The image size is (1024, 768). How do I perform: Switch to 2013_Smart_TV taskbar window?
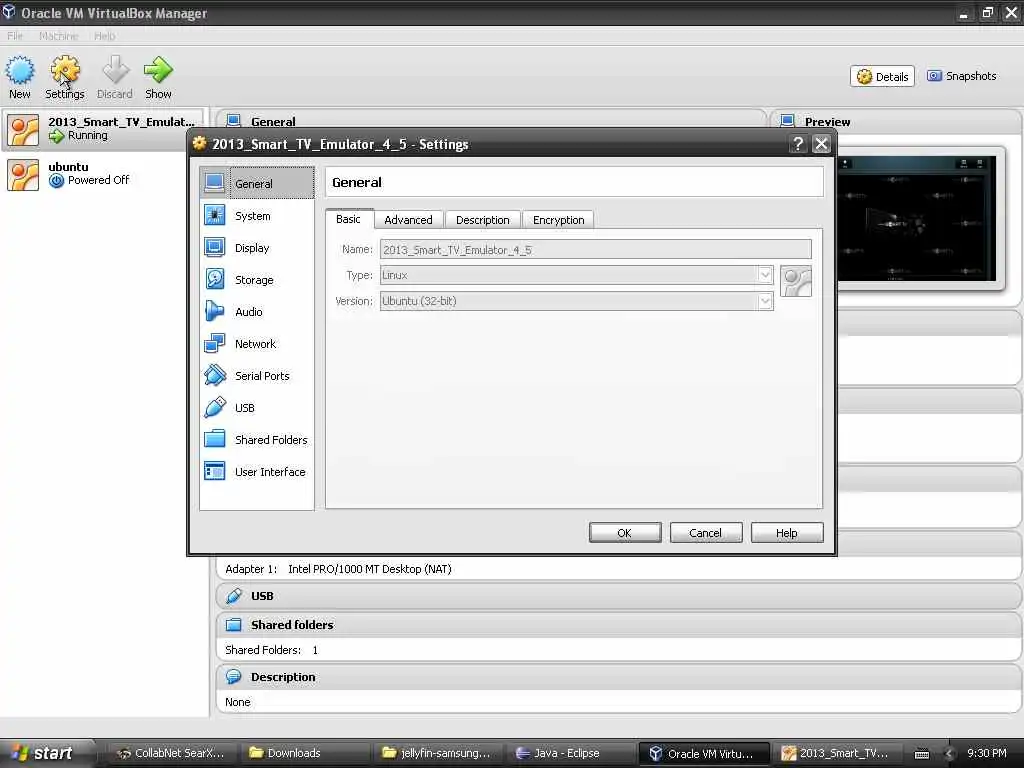coord(837,753)
